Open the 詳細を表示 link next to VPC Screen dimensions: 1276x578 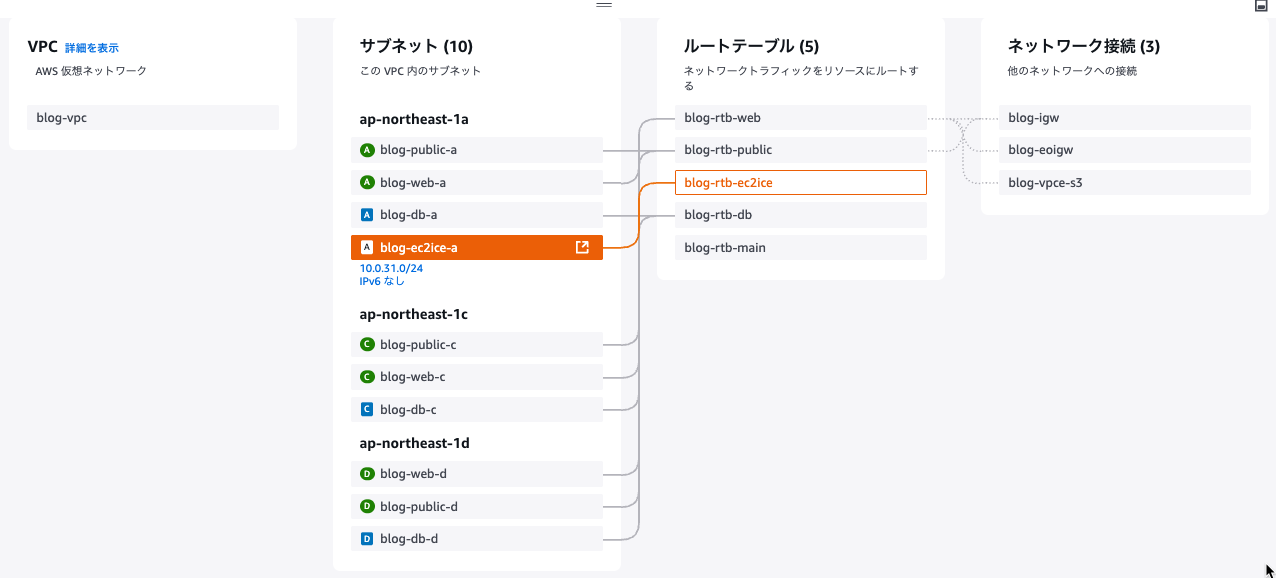92,48
